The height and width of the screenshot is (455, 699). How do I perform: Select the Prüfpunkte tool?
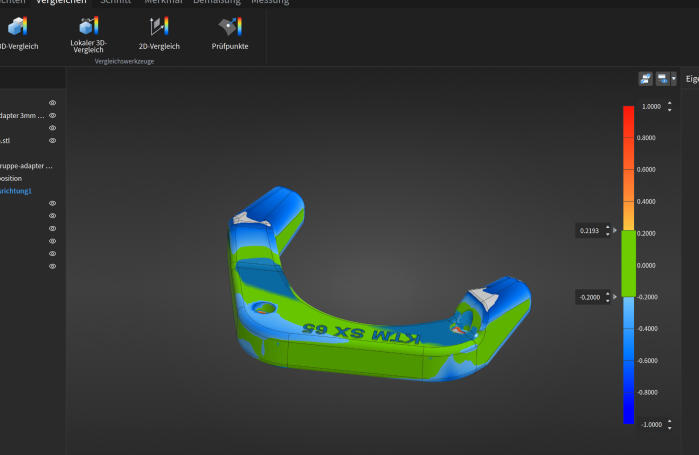pos(230,34)
